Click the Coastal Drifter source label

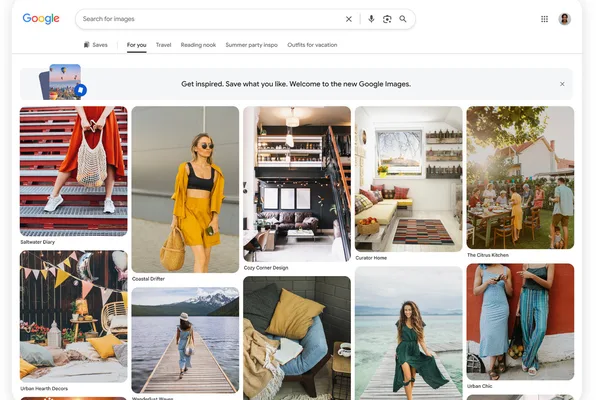[148, 279]
